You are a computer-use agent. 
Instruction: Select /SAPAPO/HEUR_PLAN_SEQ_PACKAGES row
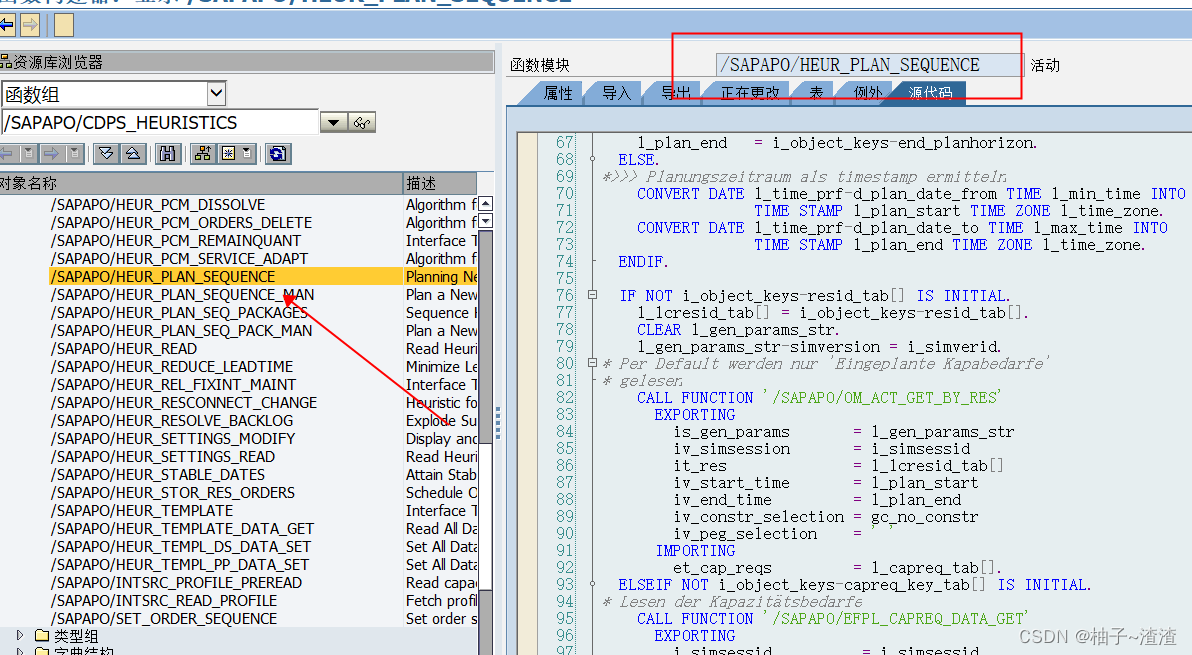coord(179,313)
